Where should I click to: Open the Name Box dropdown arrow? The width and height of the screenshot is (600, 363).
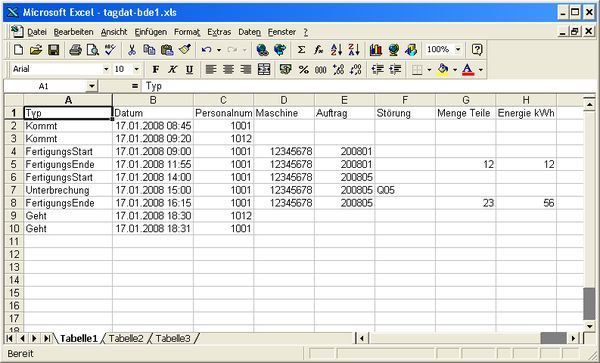(x=91, y=86)
